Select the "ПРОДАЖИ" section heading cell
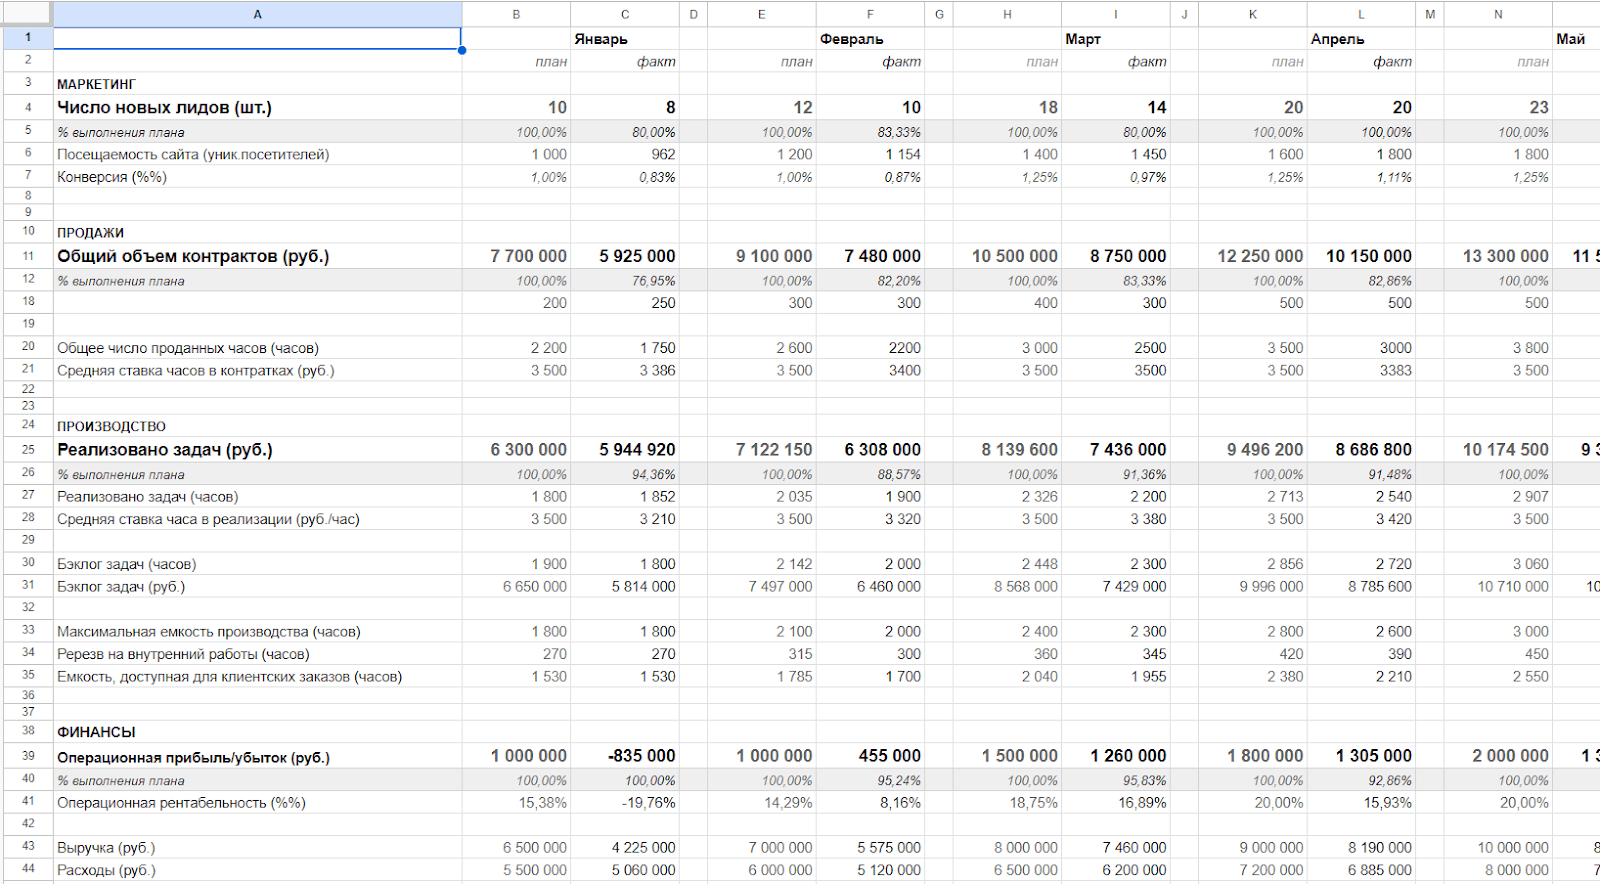This screenshot has height=884, width=1600. coord(257,232)
